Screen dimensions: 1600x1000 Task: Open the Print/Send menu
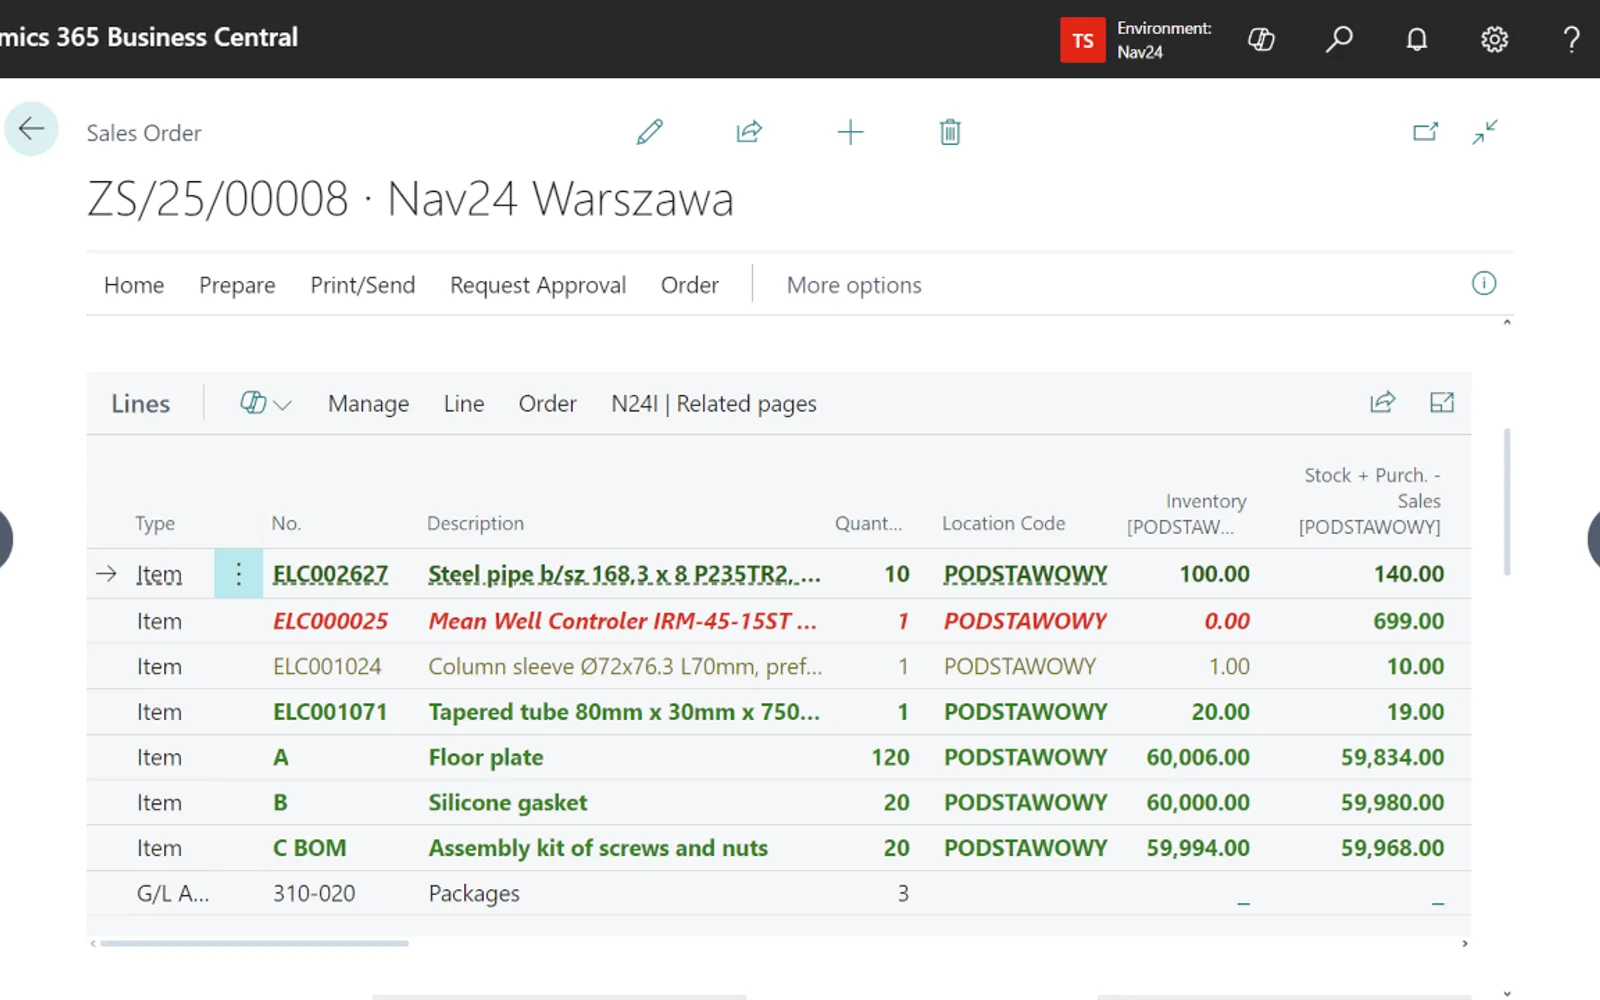[363, 285]
